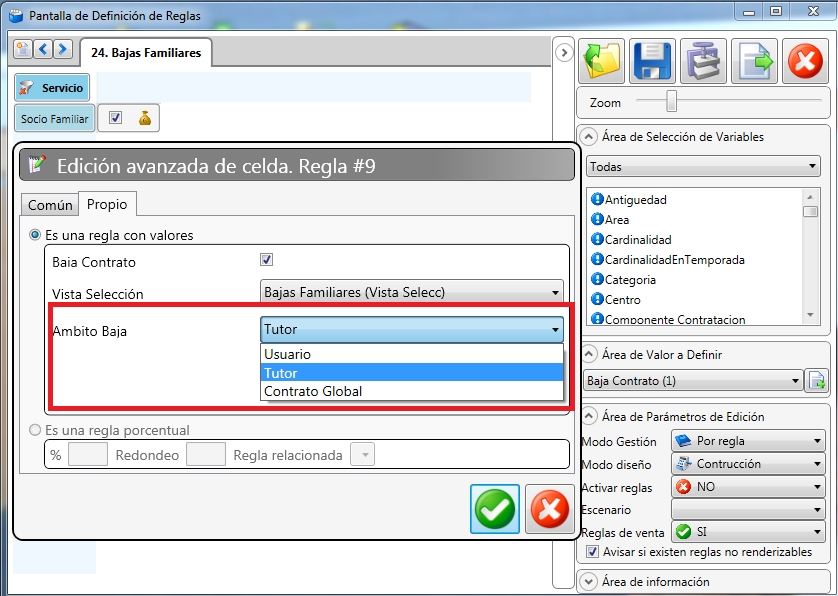Click the Redondeo input field
Image resolution: width=838 pixels, height=596 pixels.
[206, 455]
